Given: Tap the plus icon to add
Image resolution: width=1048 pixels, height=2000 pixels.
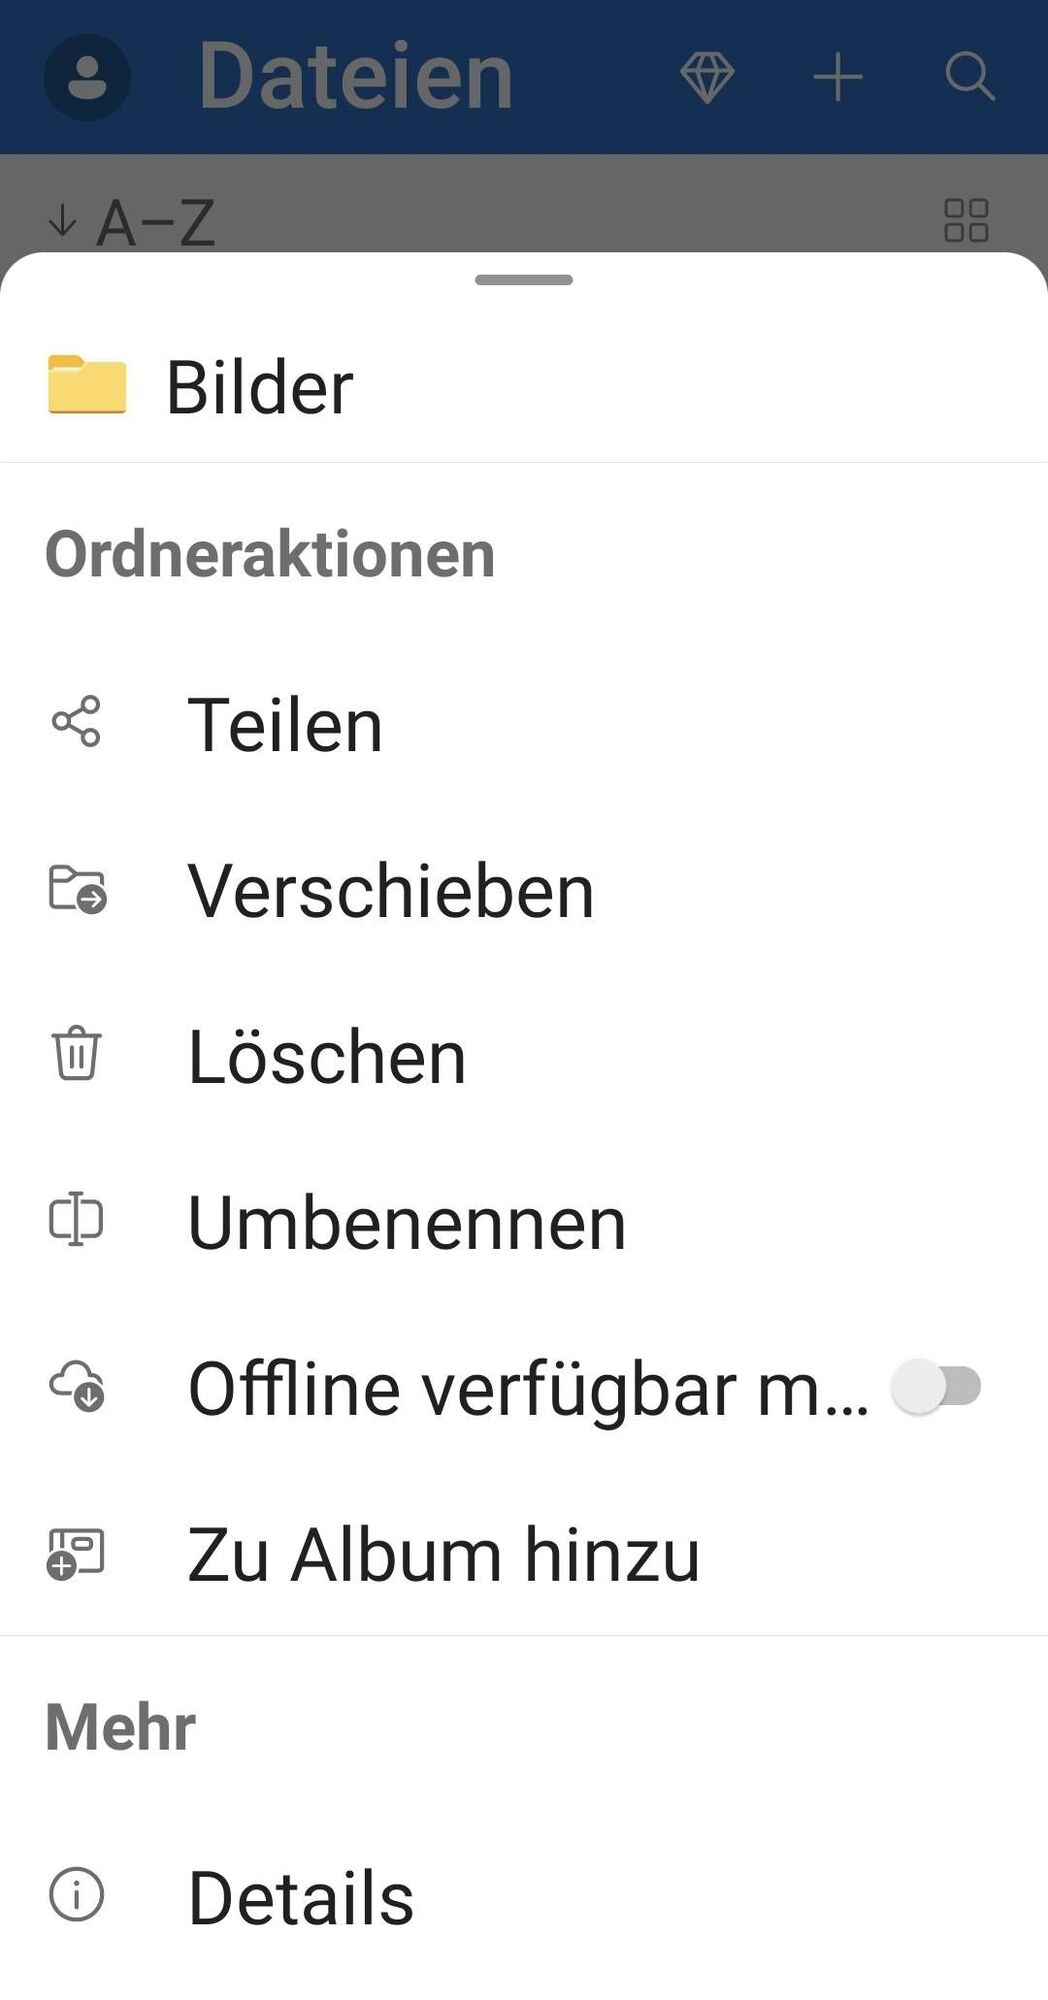Looking at the screenshot, I should (837, 76).
